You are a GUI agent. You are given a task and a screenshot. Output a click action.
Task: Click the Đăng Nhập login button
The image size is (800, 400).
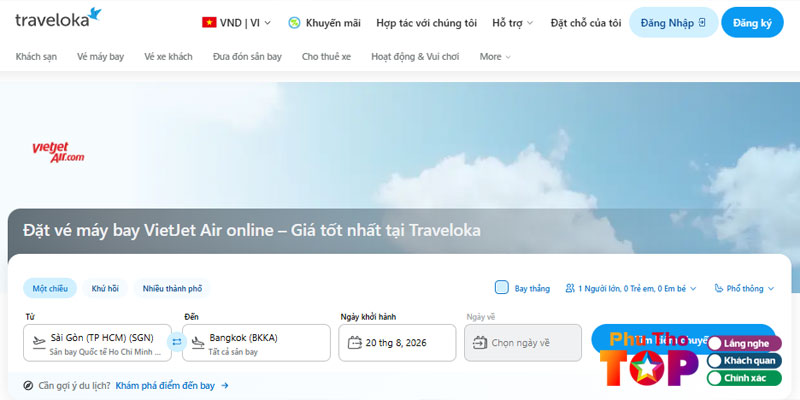(x=673, y=22)
